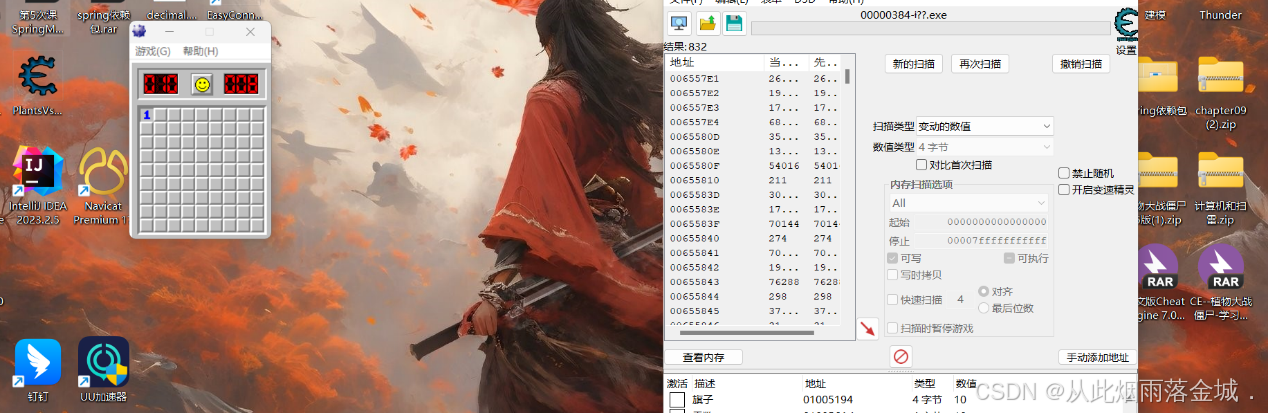The image size is (1268, 413).
Task: Select 最后位数 radio button
Action: click(983, 307)
